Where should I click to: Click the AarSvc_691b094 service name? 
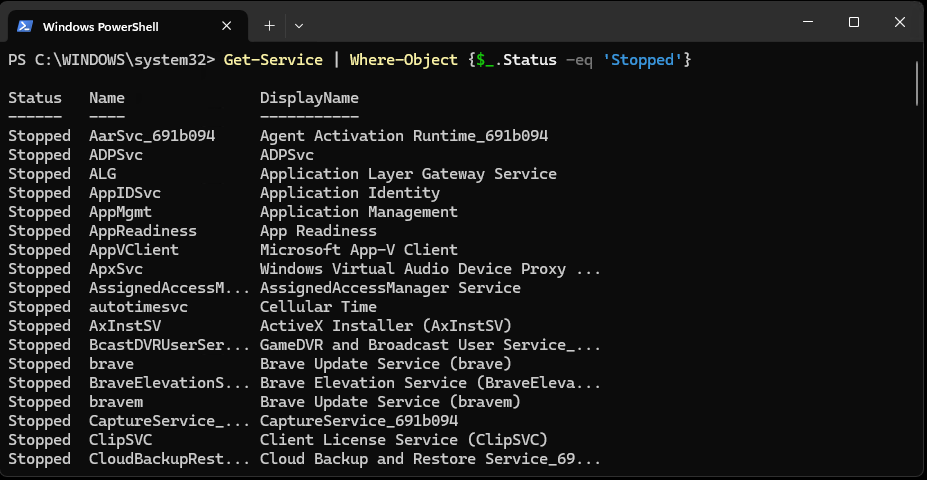(152, 136)
